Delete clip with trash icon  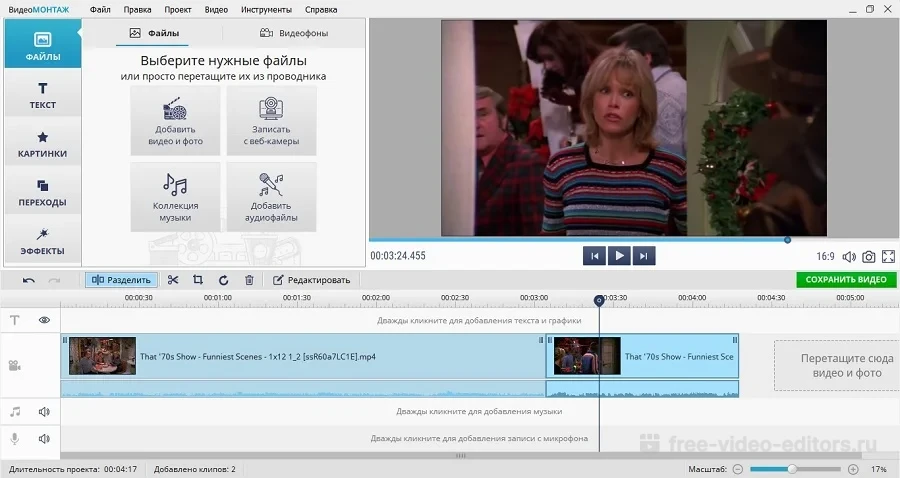coord(249,280)
